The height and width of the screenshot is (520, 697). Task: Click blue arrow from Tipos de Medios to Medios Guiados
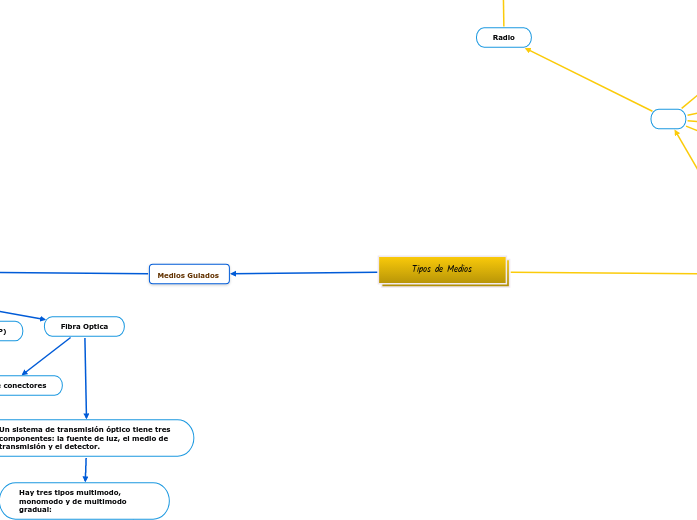click(x=305, y=273)
